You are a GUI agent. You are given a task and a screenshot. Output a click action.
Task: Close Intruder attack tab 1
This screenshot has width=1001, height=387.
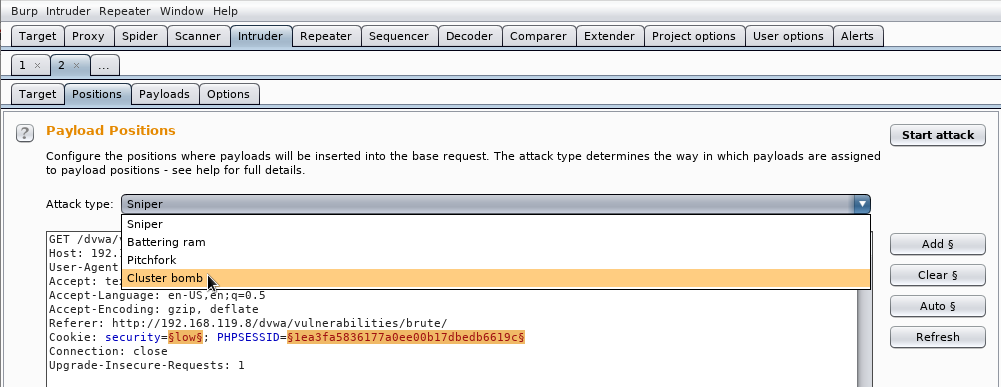(x=37, y=65)
